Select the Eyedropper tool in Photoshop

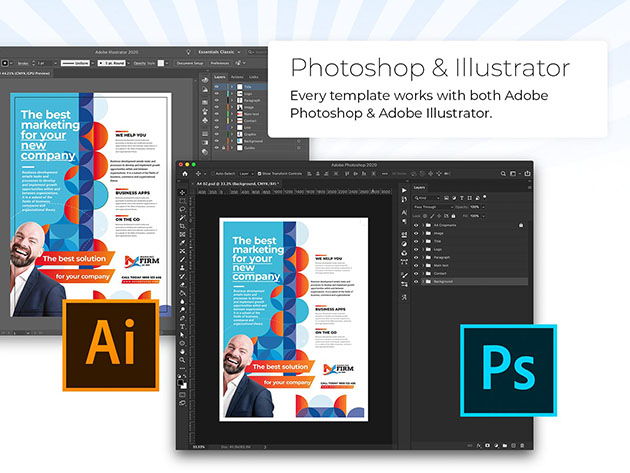coord(182,243)
